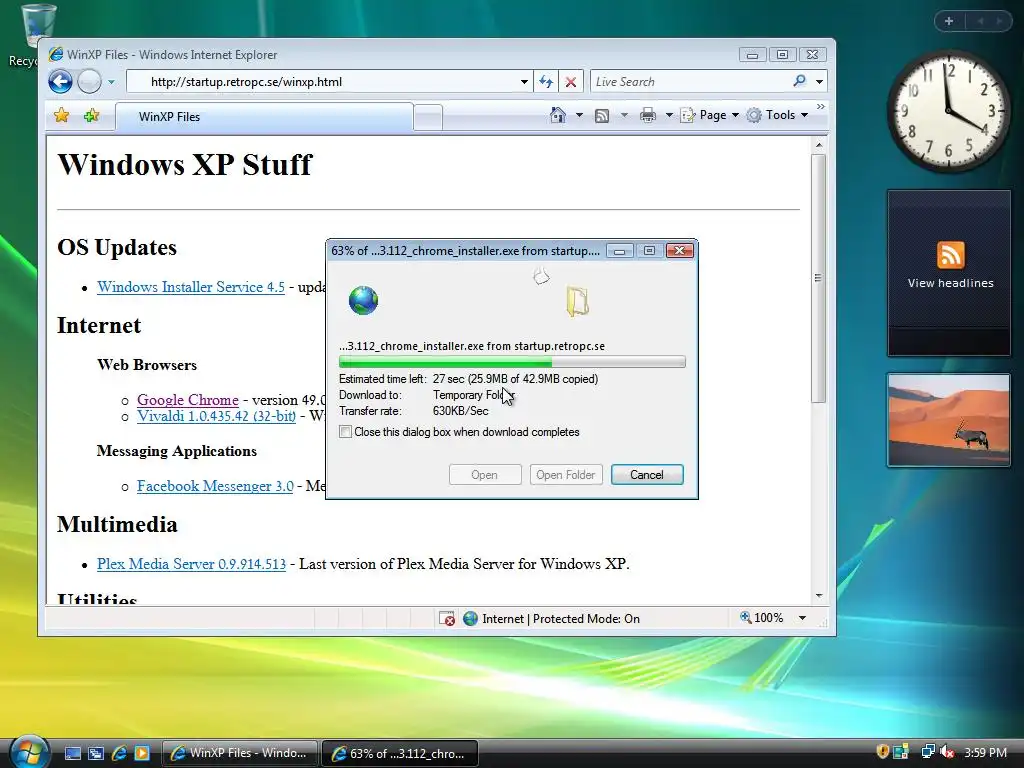The image size is (1024, 768).
Task: Open a new blank tab
Action: coord(428,118)
